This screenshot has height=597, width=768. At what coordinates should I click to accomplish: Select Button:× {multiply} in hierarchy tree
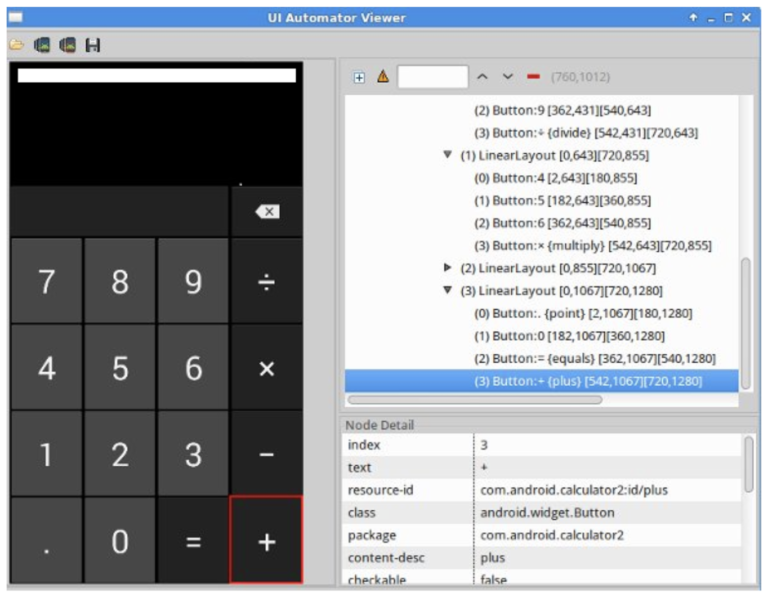(592, 246)
